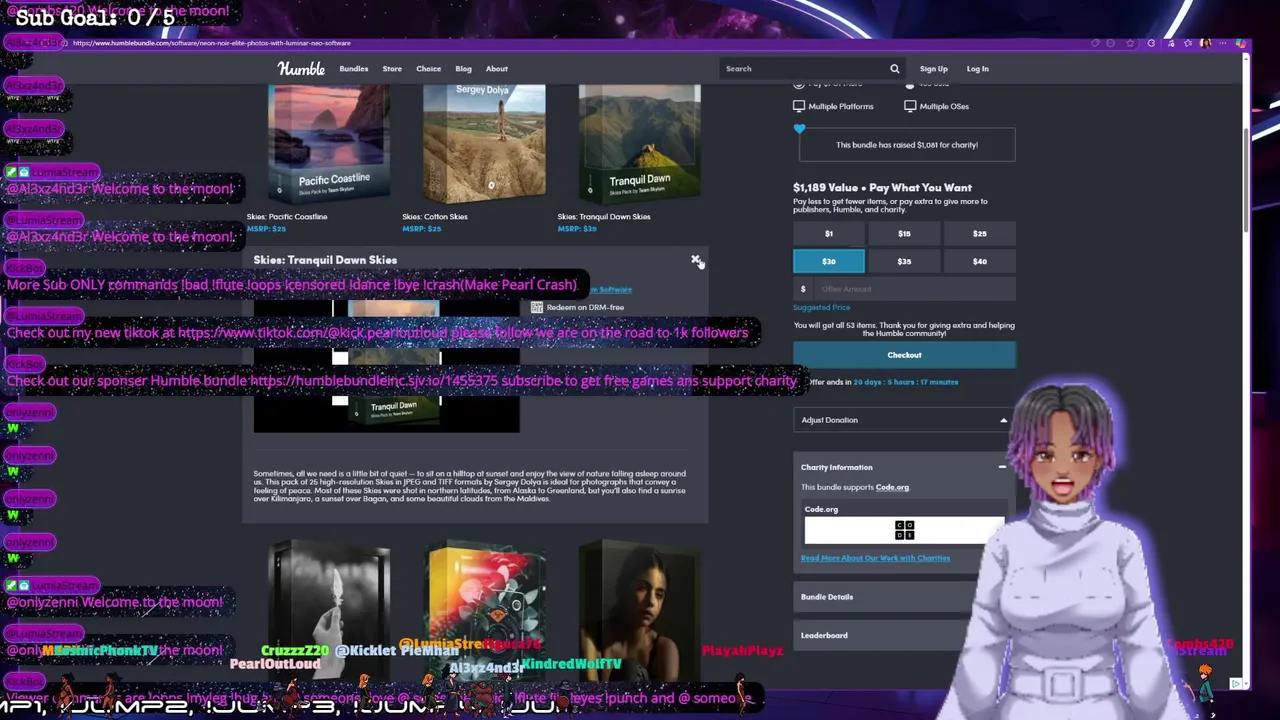Select the $1 price tier
Image resolution: width=1280 pixels, height=720 pixels.
(x=828, y=234)
